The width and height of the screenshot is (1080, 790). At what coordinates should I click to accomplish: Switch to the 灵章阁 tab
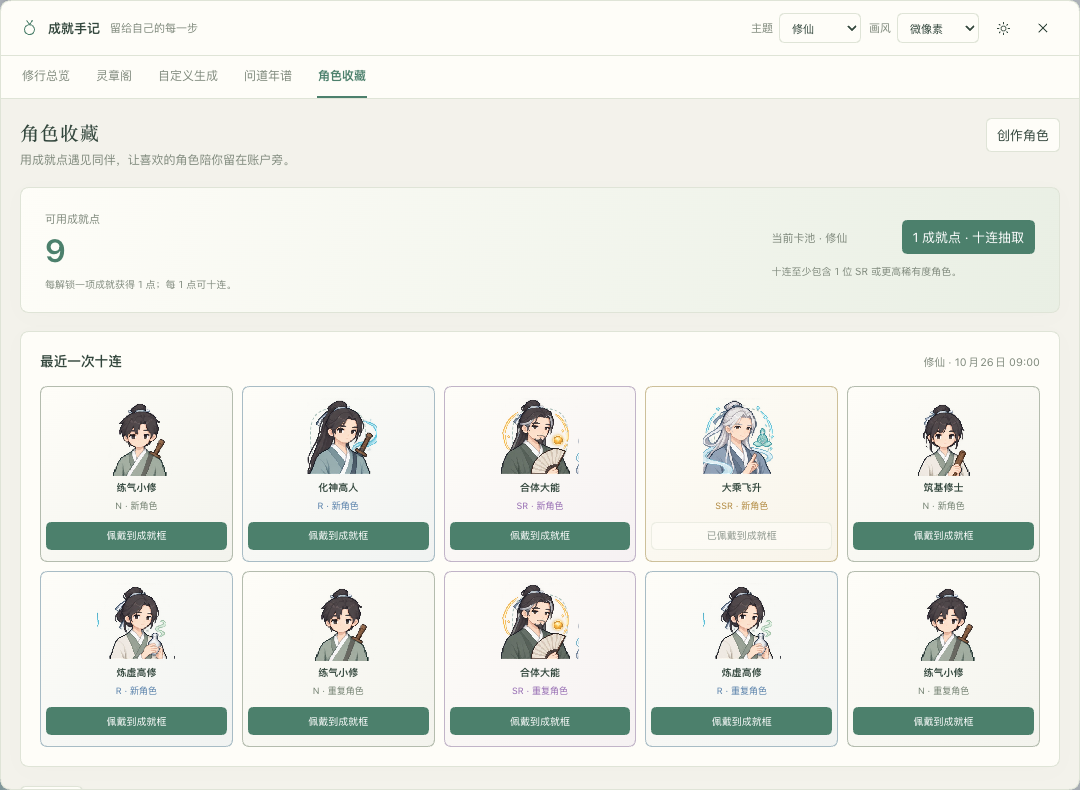114,76
